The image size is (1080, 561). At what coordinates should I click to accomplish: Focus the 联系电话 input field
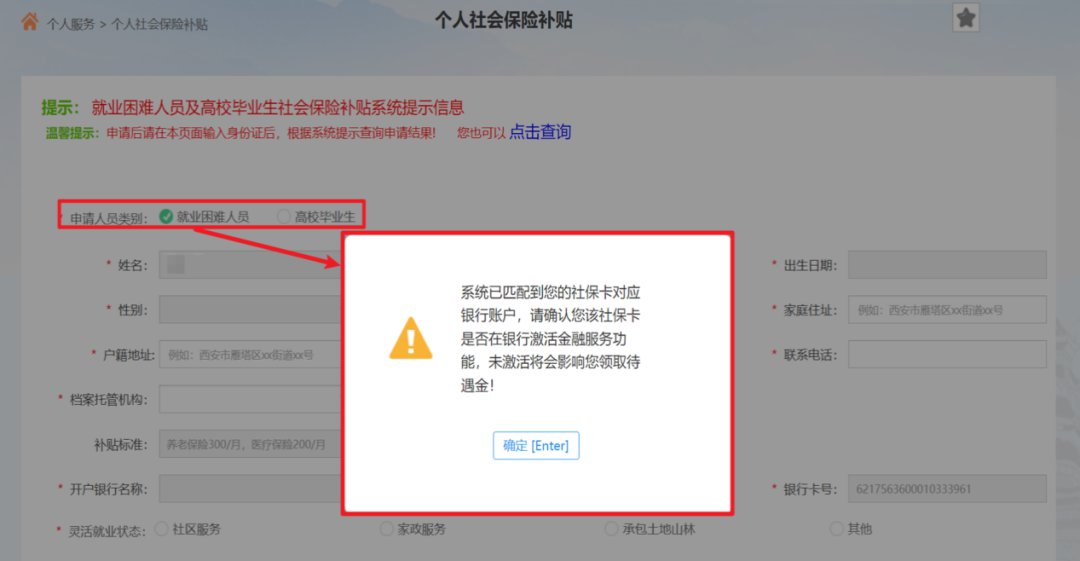[947, 354]
